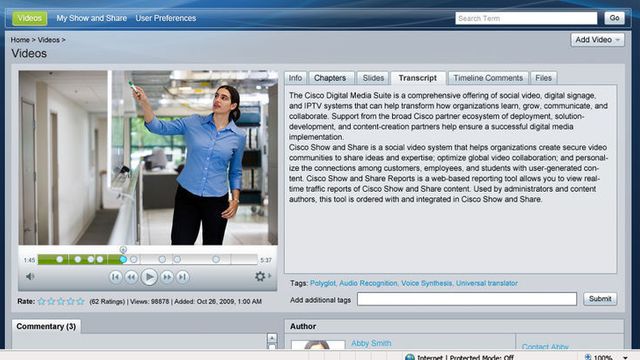Click the 'Protected Mode: Off' status text
This screenshot has width=640, height=360.
pos(482,358)
